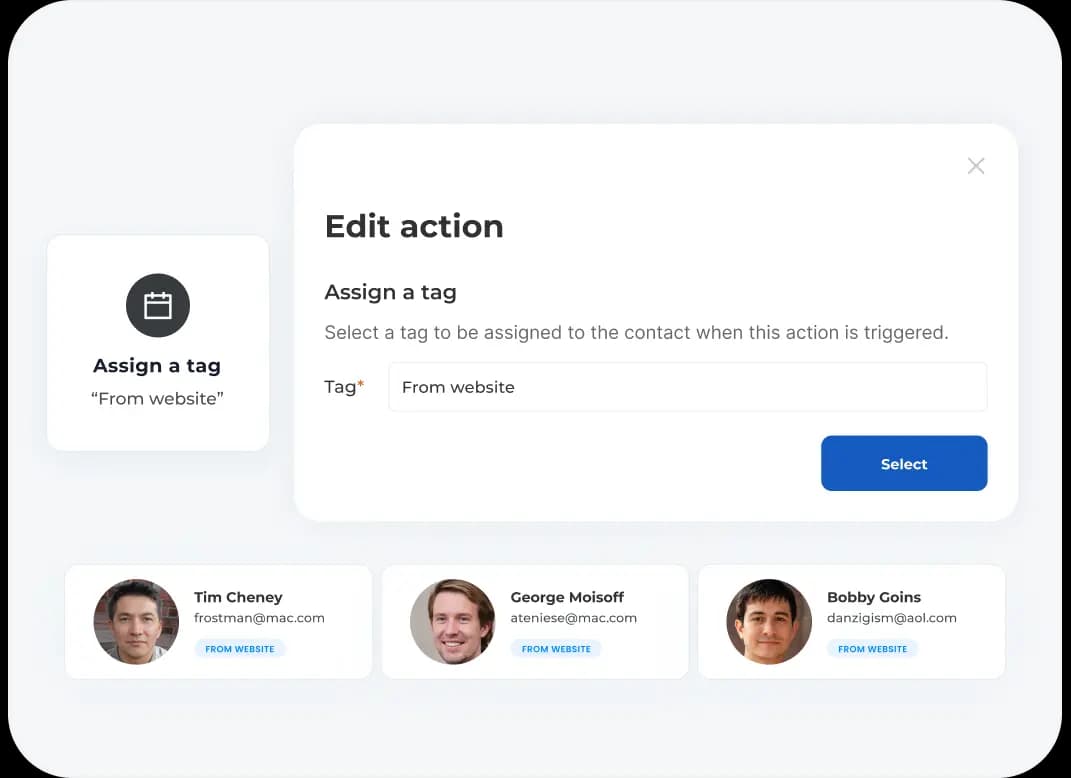Viewport: 1071px width, 778px height.
Task: Click the quoted "From website" card subtitle
Action: pyautogui.click(x=157, y=398)
